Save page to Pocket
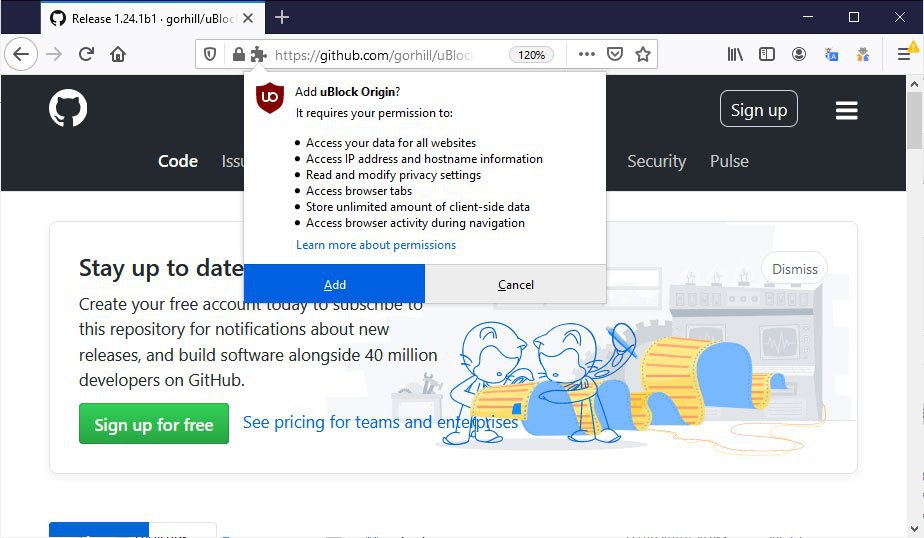Viewport: 924px width, 538px height. coord(615,54)
